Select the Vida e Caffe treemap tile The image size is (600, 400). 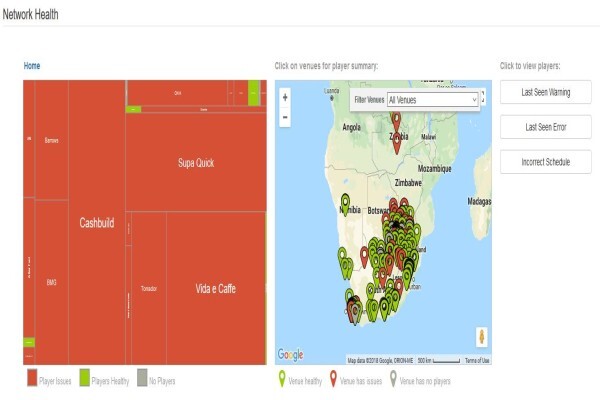click(216, 288)
